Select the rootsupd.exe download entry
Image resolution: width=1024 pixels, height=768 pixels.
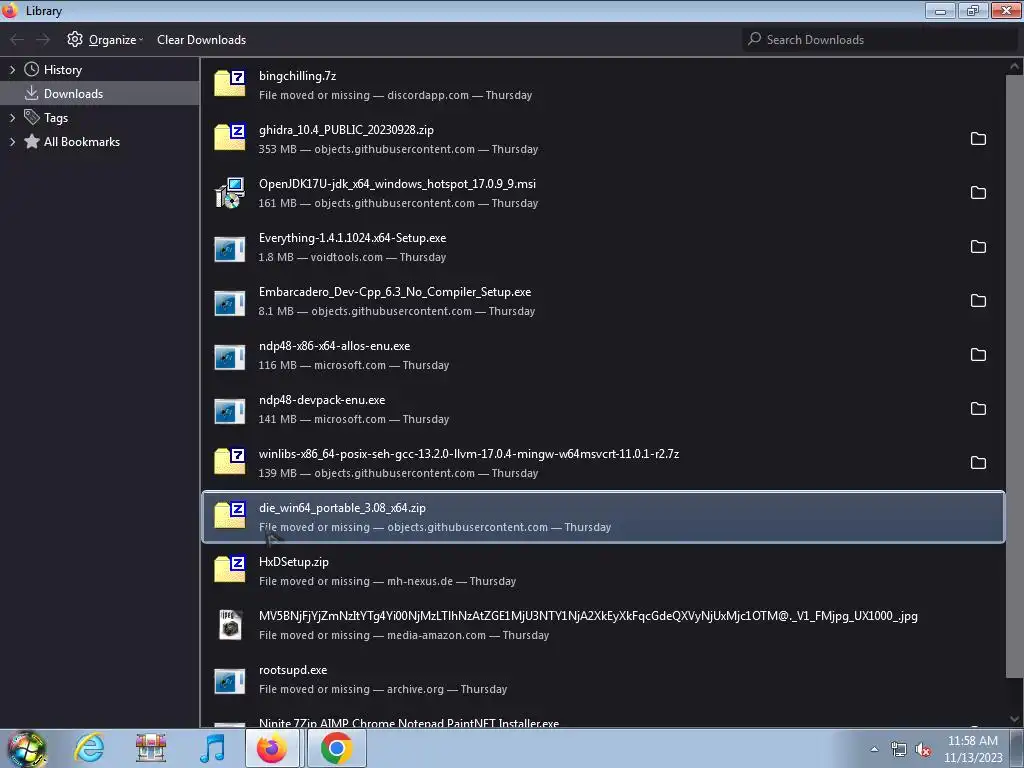point(603,679)
